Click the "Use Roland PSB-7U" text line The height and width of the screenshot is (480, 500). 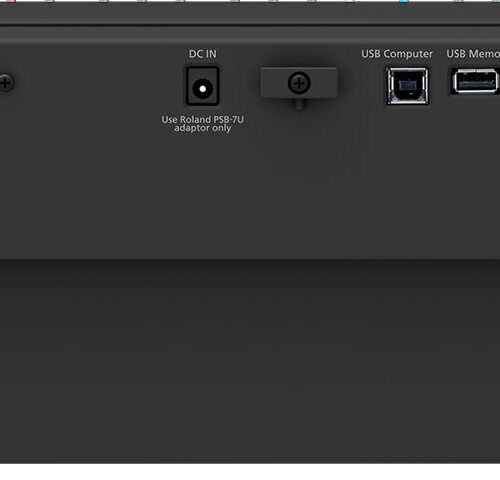click(202, 119)
